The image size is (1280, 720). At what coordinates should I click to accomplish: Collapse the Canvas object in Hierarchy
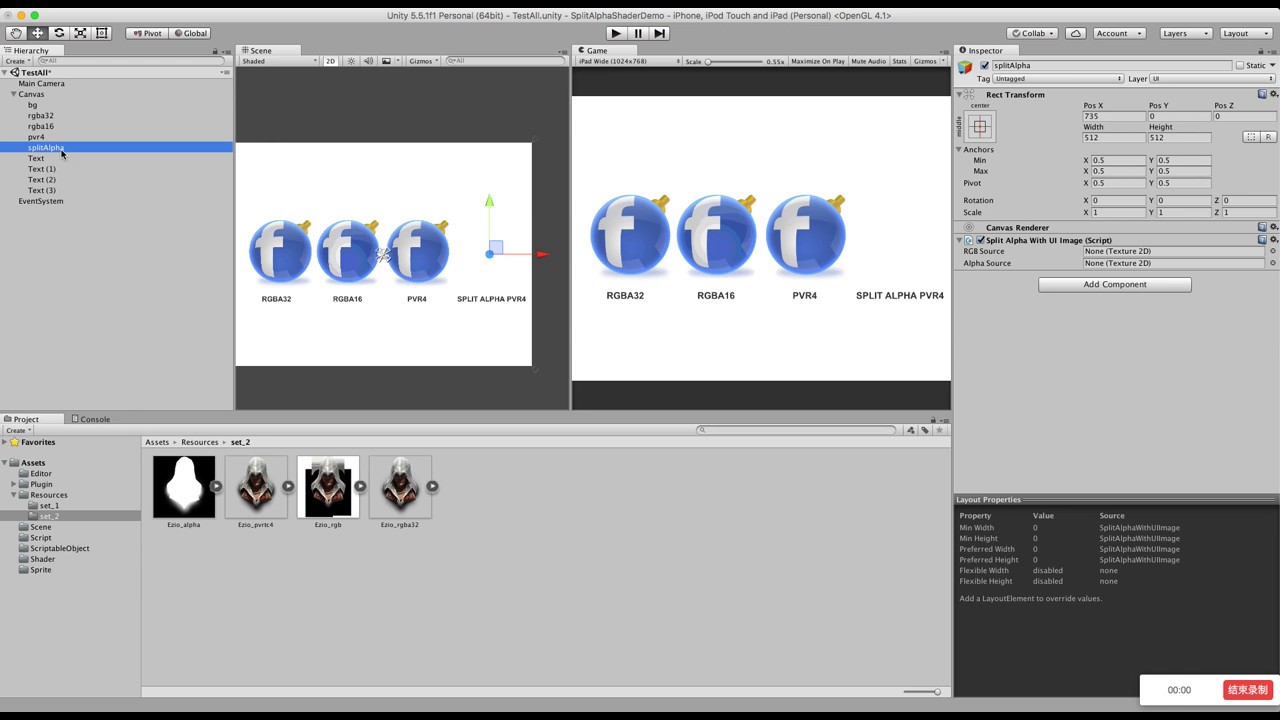(14, 94)
